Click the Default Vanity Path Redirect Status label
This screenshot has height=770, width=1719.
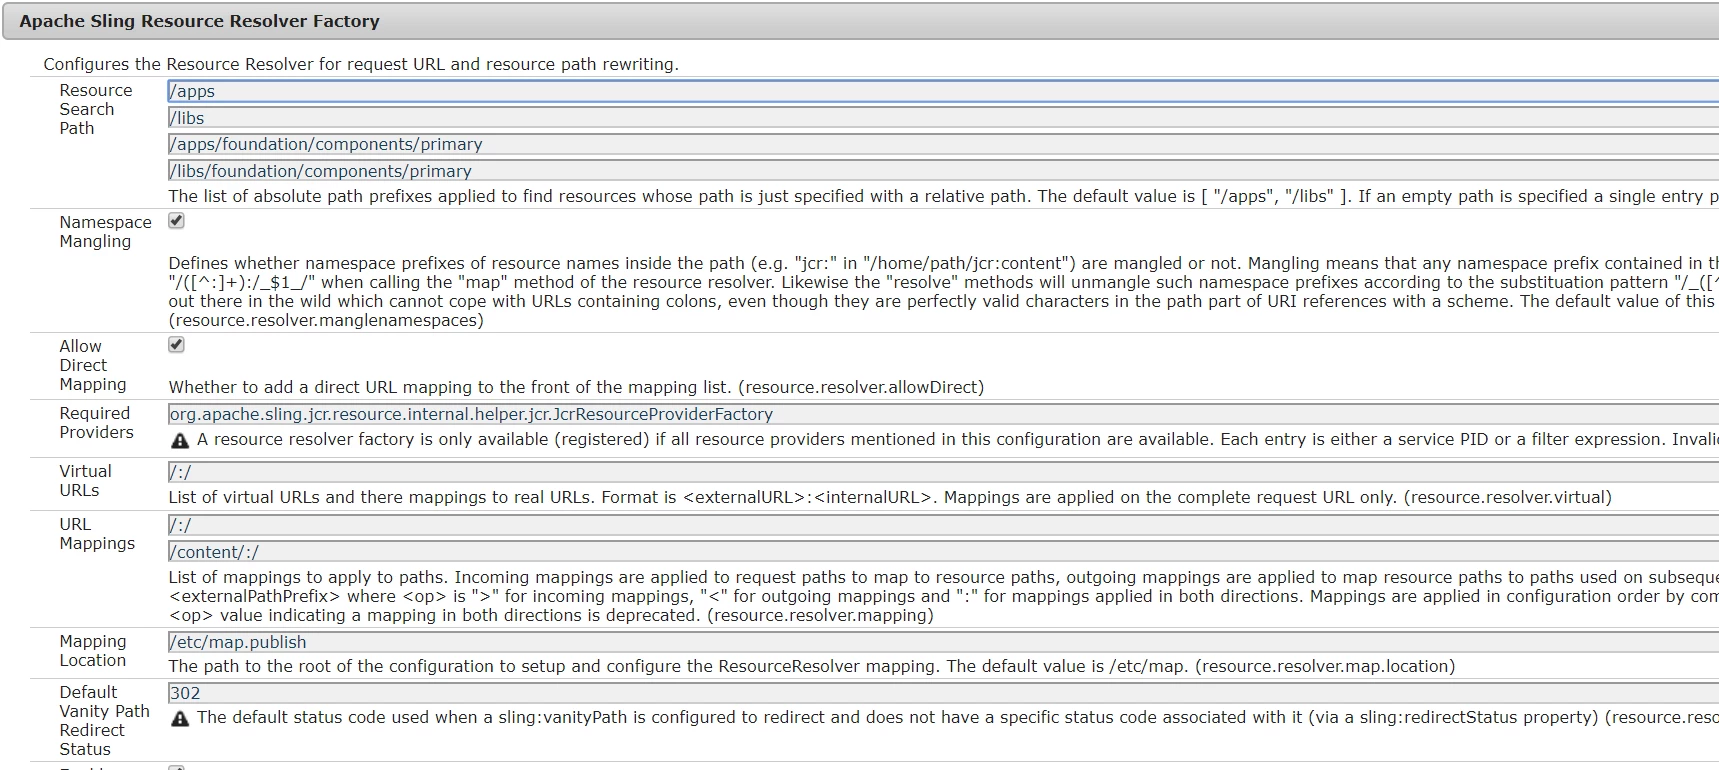(104, 720)
